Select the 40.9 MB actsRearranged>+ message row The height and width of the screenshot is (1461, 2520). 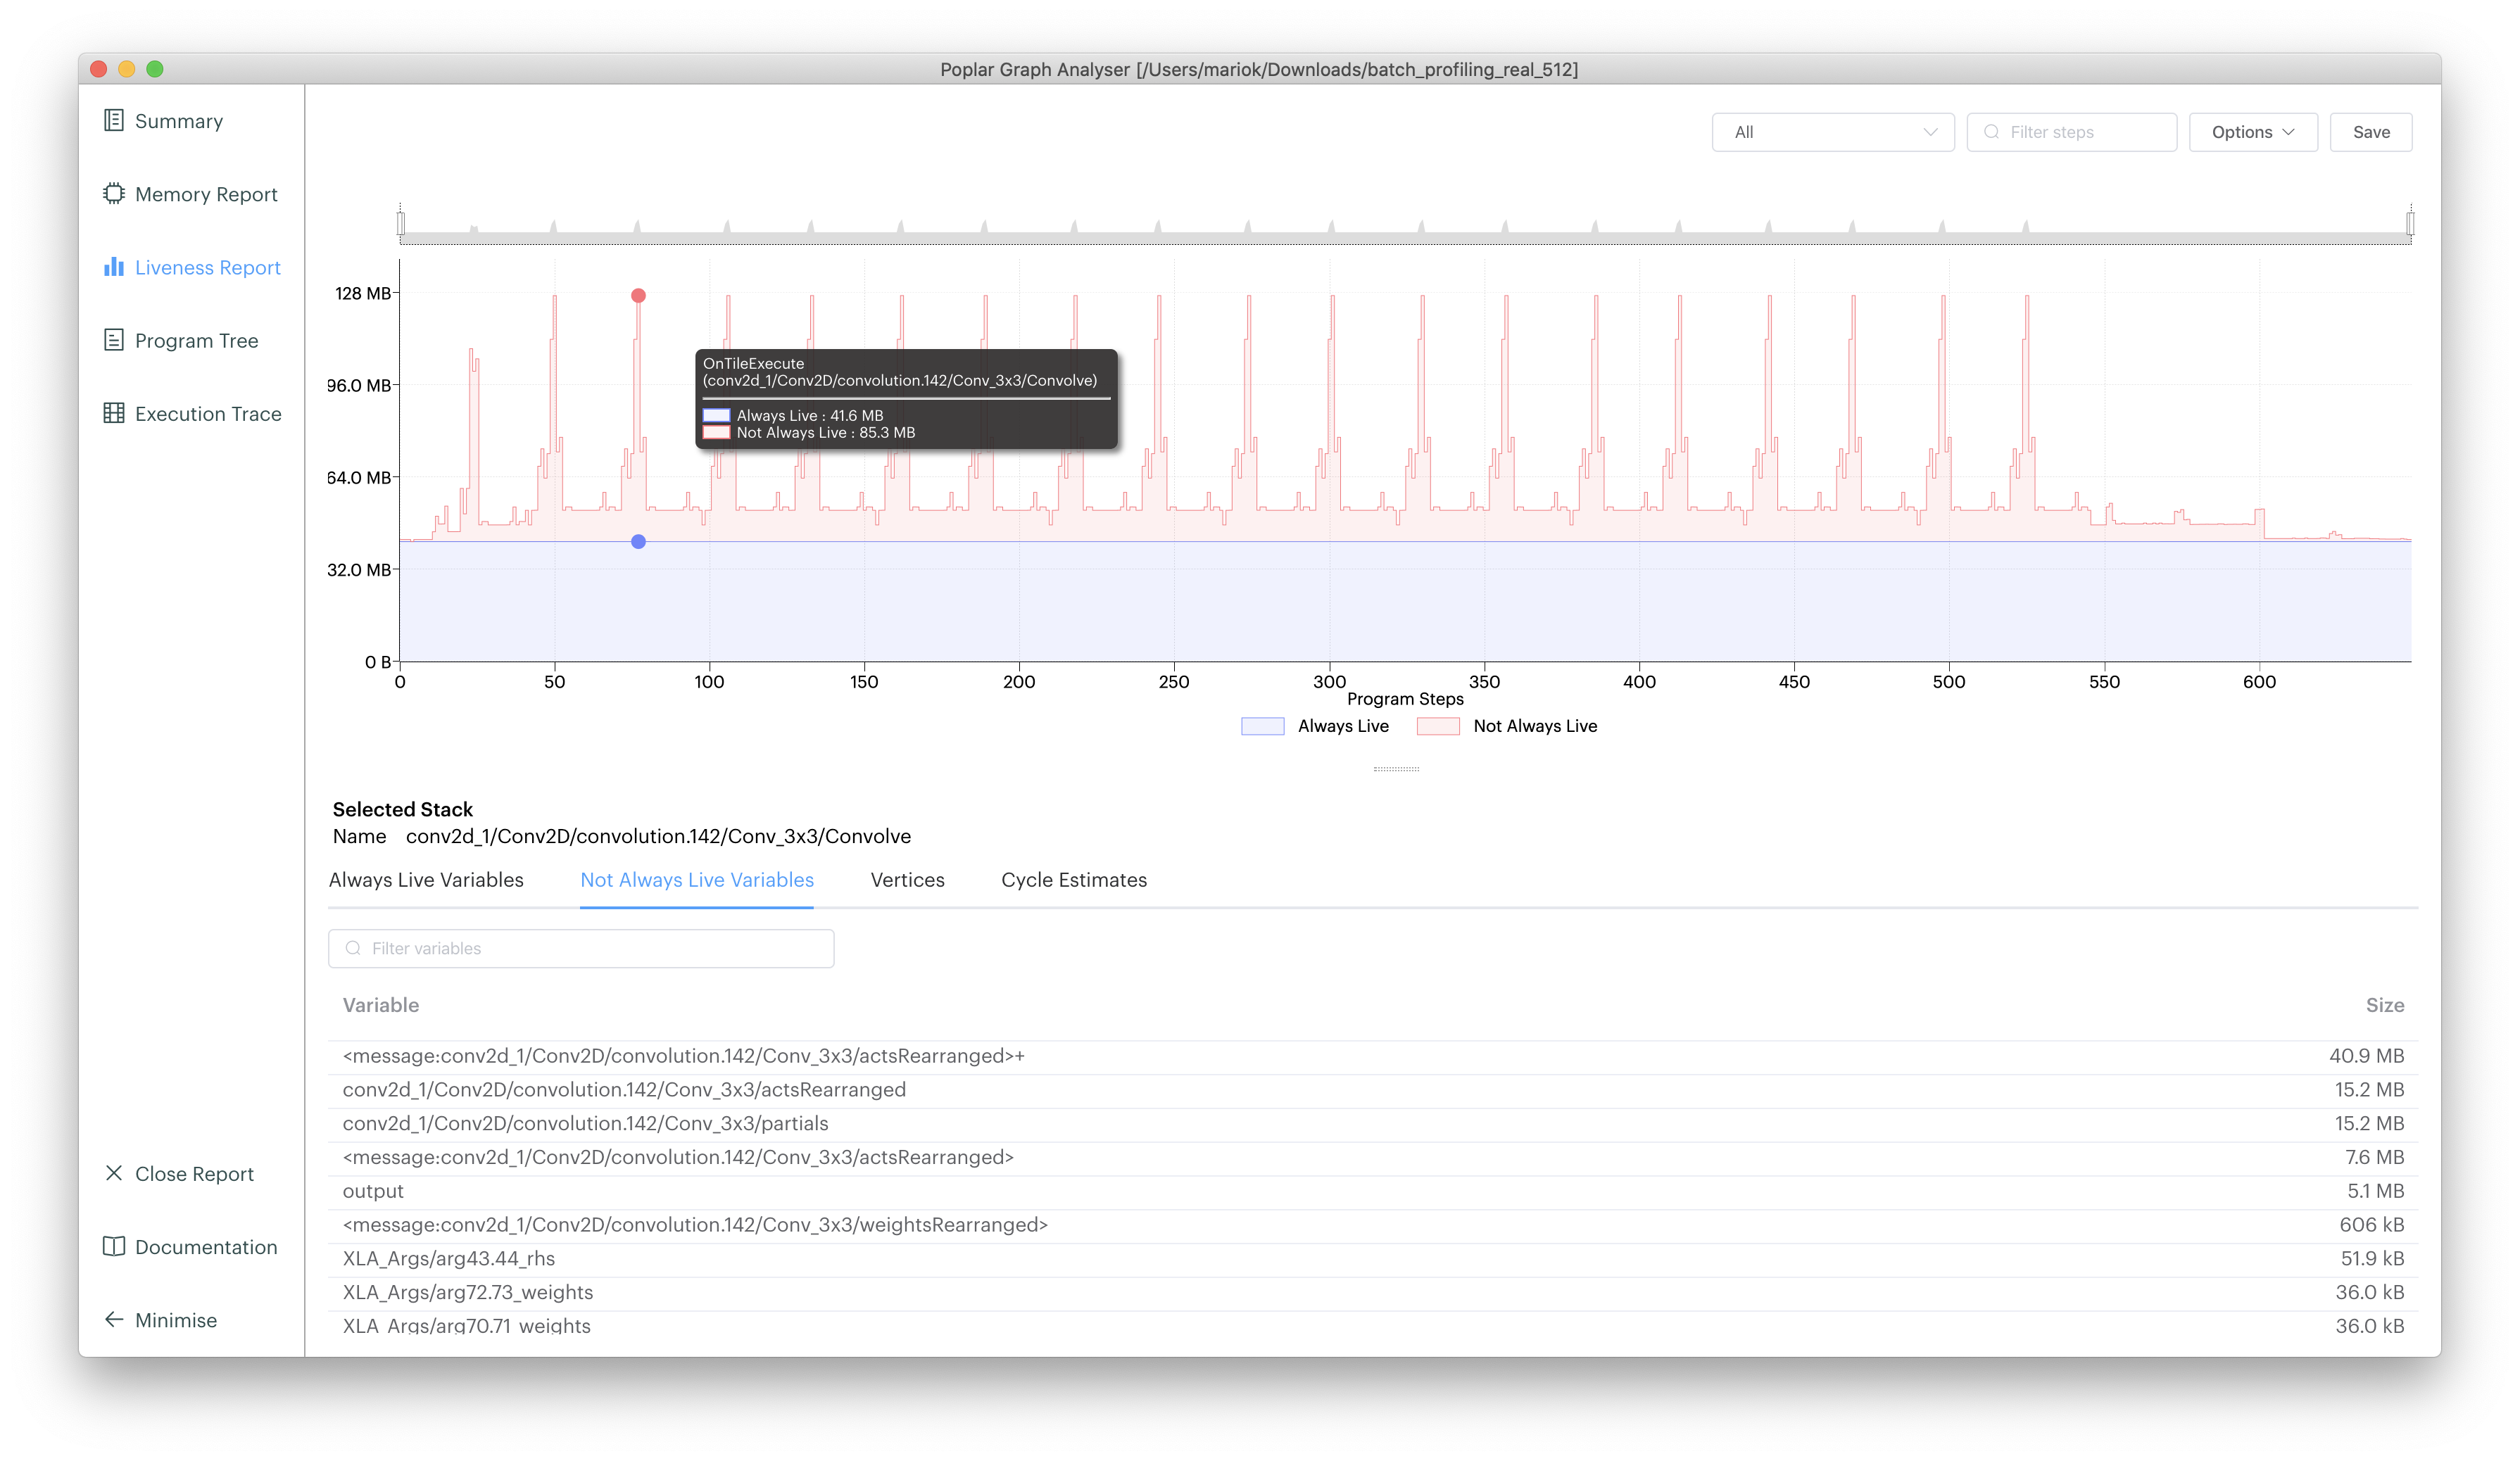[x=1373, y=1056]
